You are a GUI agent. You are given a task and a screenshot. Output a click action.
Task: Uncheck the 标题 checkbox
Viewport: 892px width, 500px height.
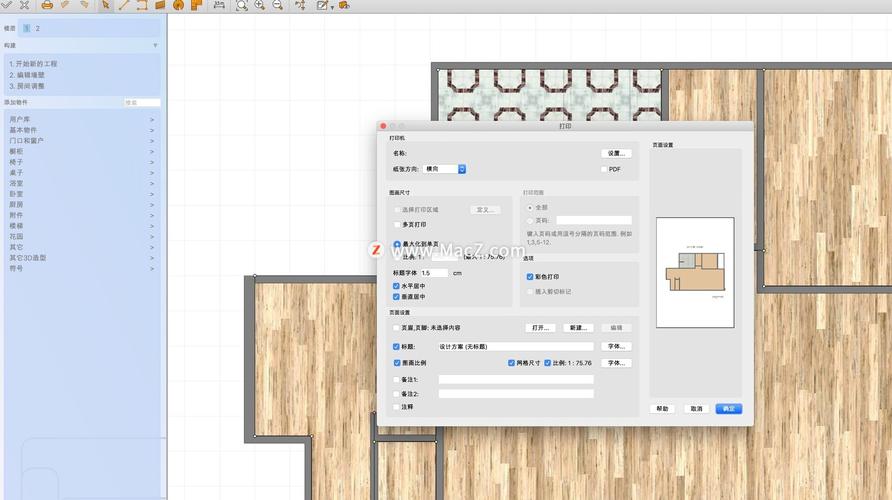tap(396, 346)
